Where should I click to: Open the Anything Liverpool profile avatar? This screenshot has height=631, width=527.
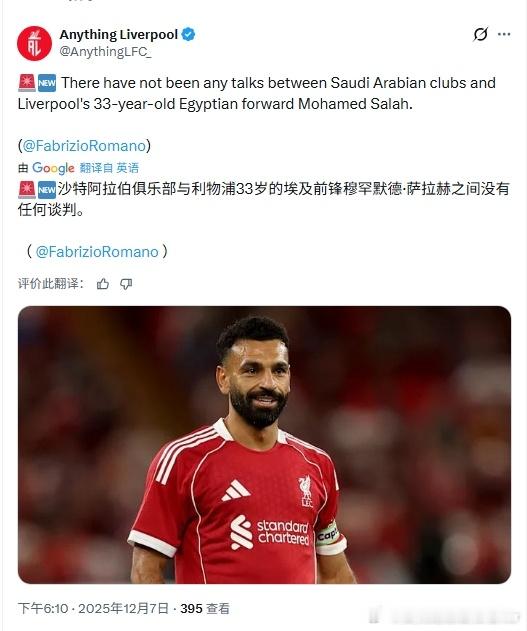[35, 43]
